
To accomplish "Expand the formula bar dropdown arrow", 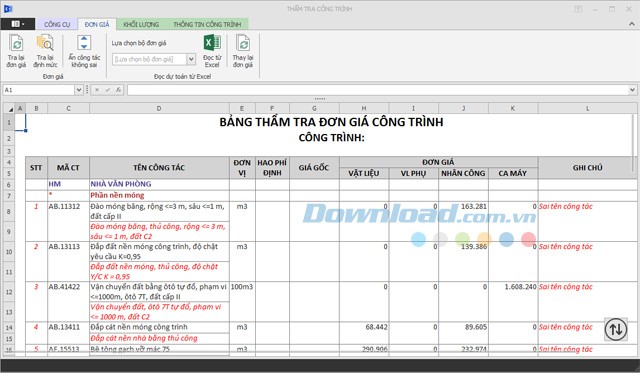I will 632,90.
